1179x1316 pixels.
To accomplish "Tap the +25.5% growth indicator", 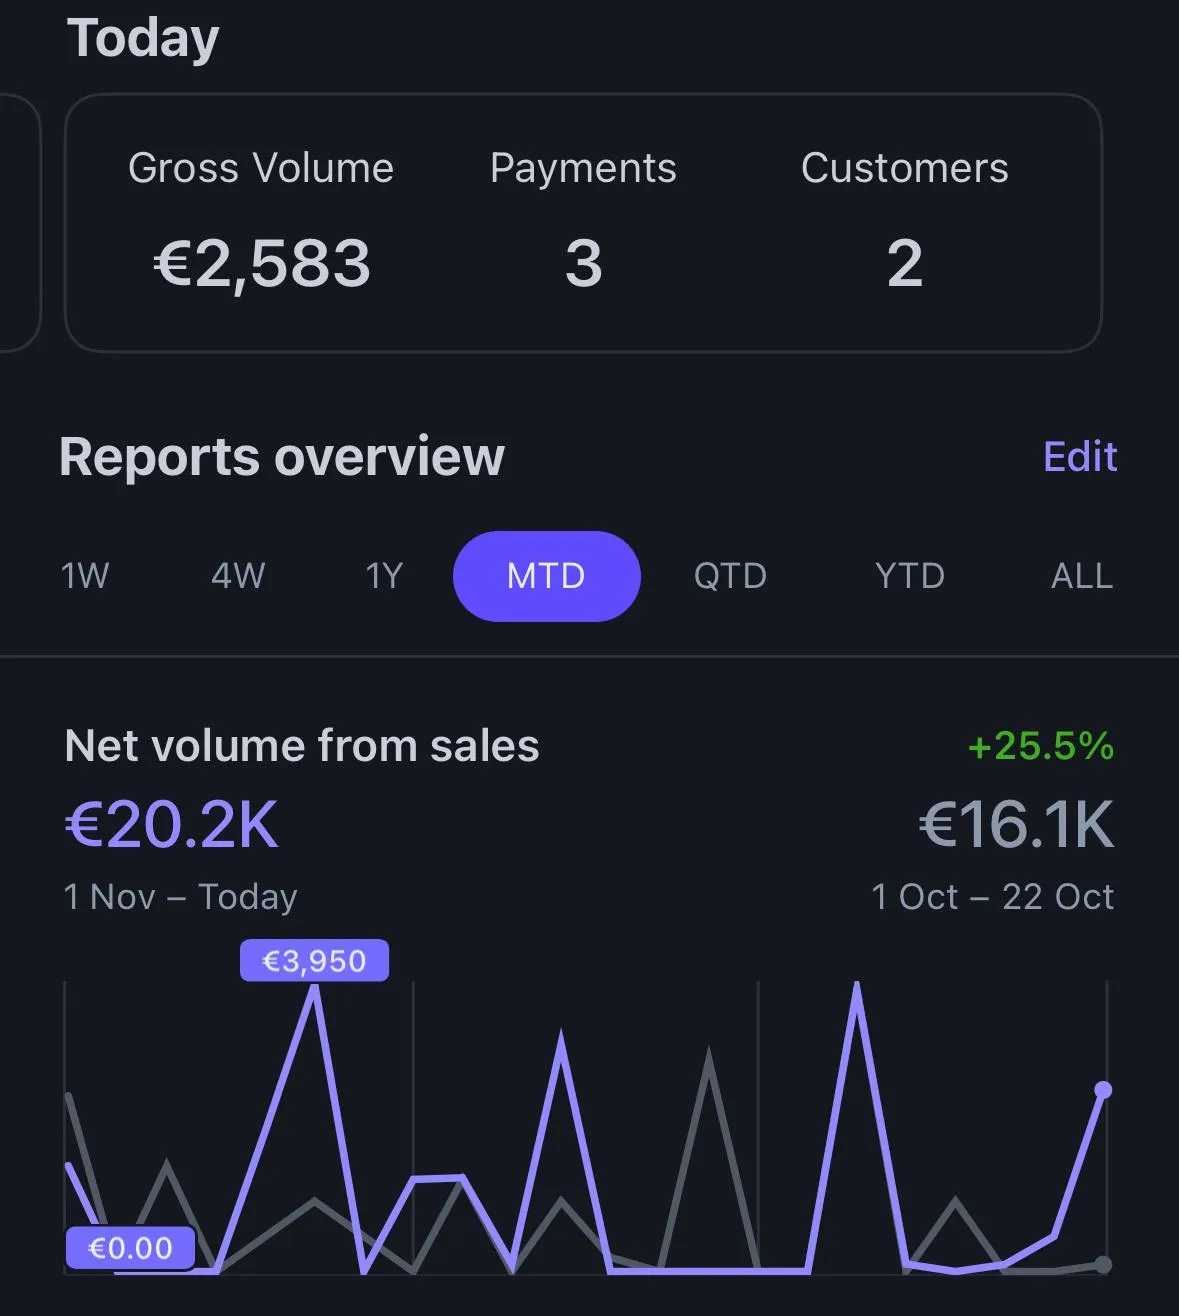I will [1040, 746].
